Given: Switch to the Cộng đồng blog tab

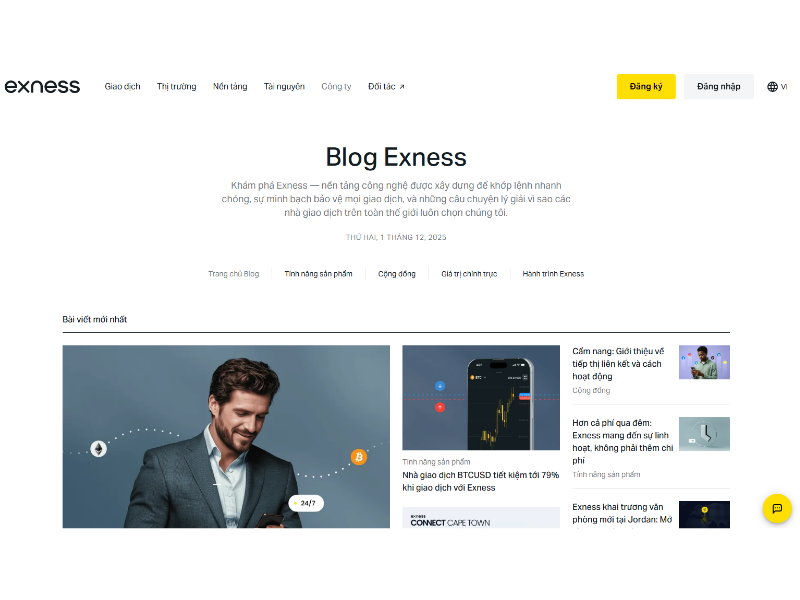Looking at the screenshot, I should [x=397, y=274].
